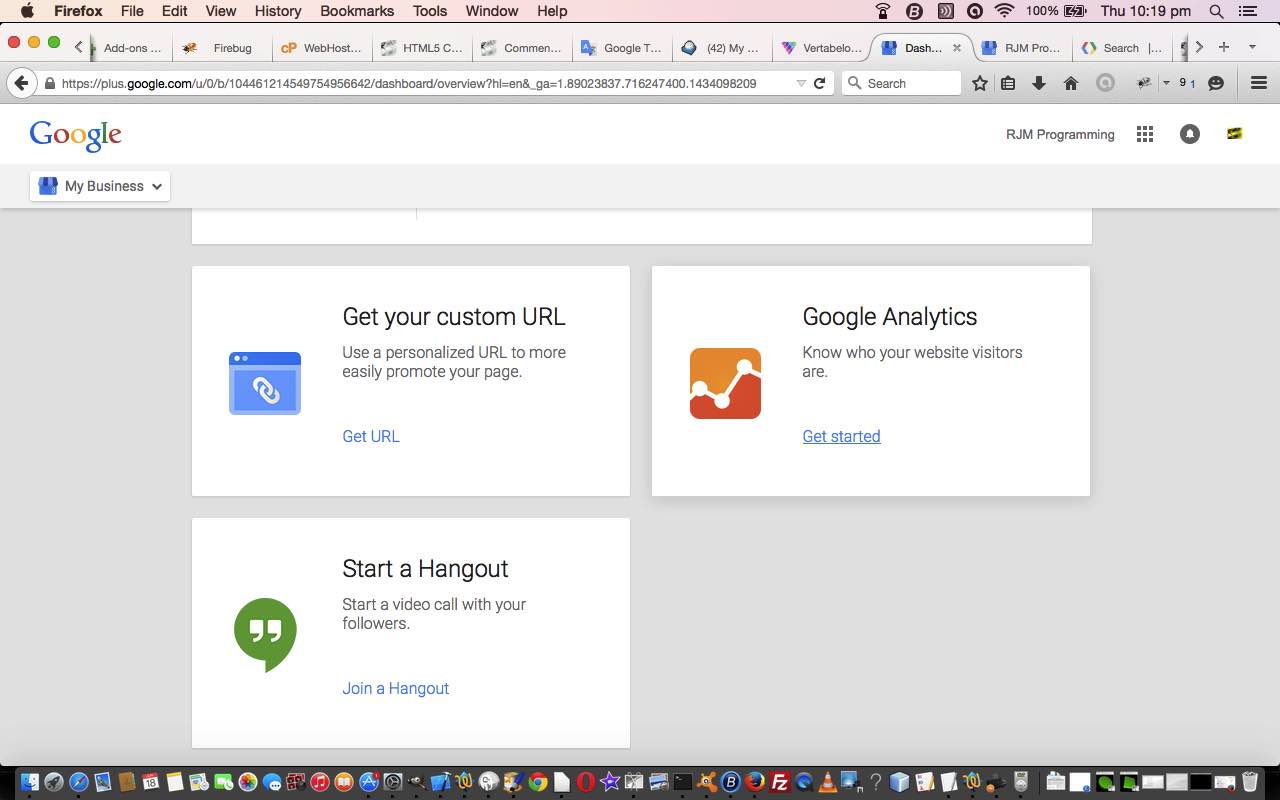Viewport: 1280px width, 800px height.
Task: Open the Tools menu
Action: click(x=430, y=11)
